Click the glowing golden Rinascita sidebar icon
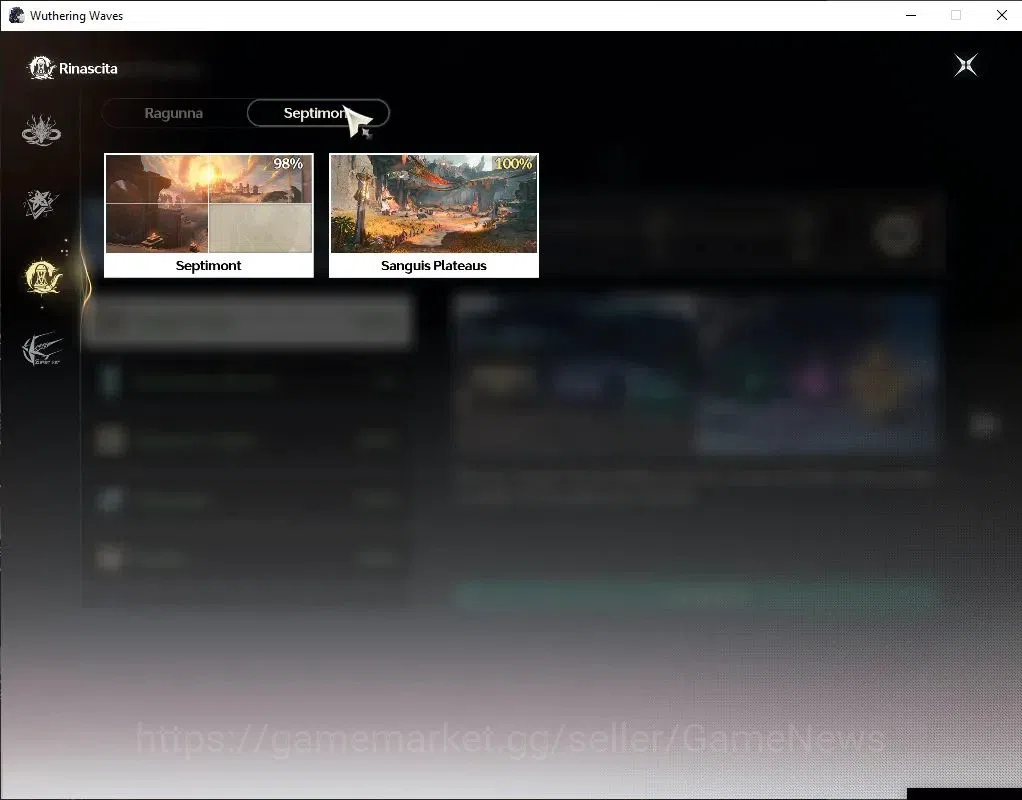Image resolution: width=1022 pixels, height=800 pixels. coord(42,276)
